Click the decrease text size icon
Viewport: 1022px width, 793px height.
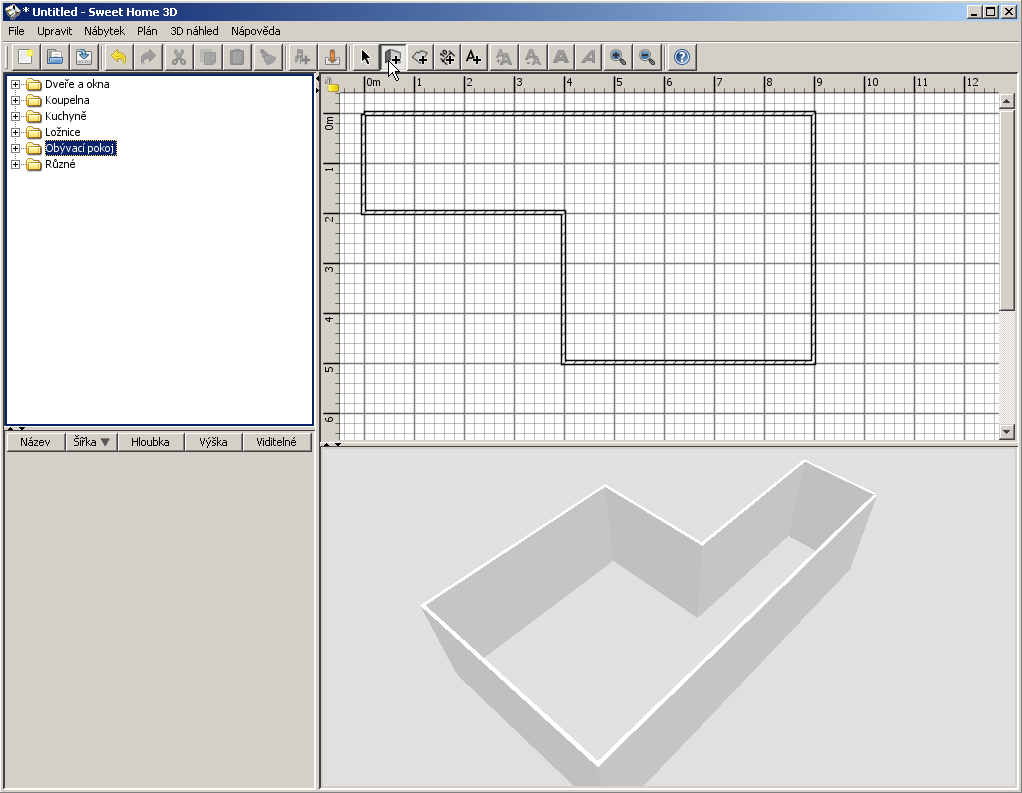pyautogui.click(x=533, y=57)
